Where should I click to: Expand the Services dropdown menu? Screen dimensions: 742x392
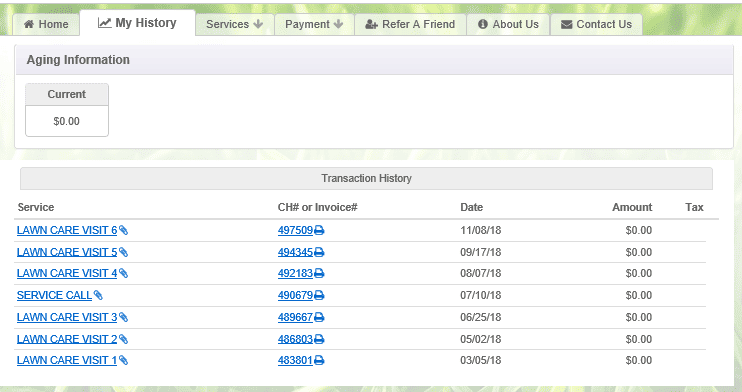tap(234, 24)
